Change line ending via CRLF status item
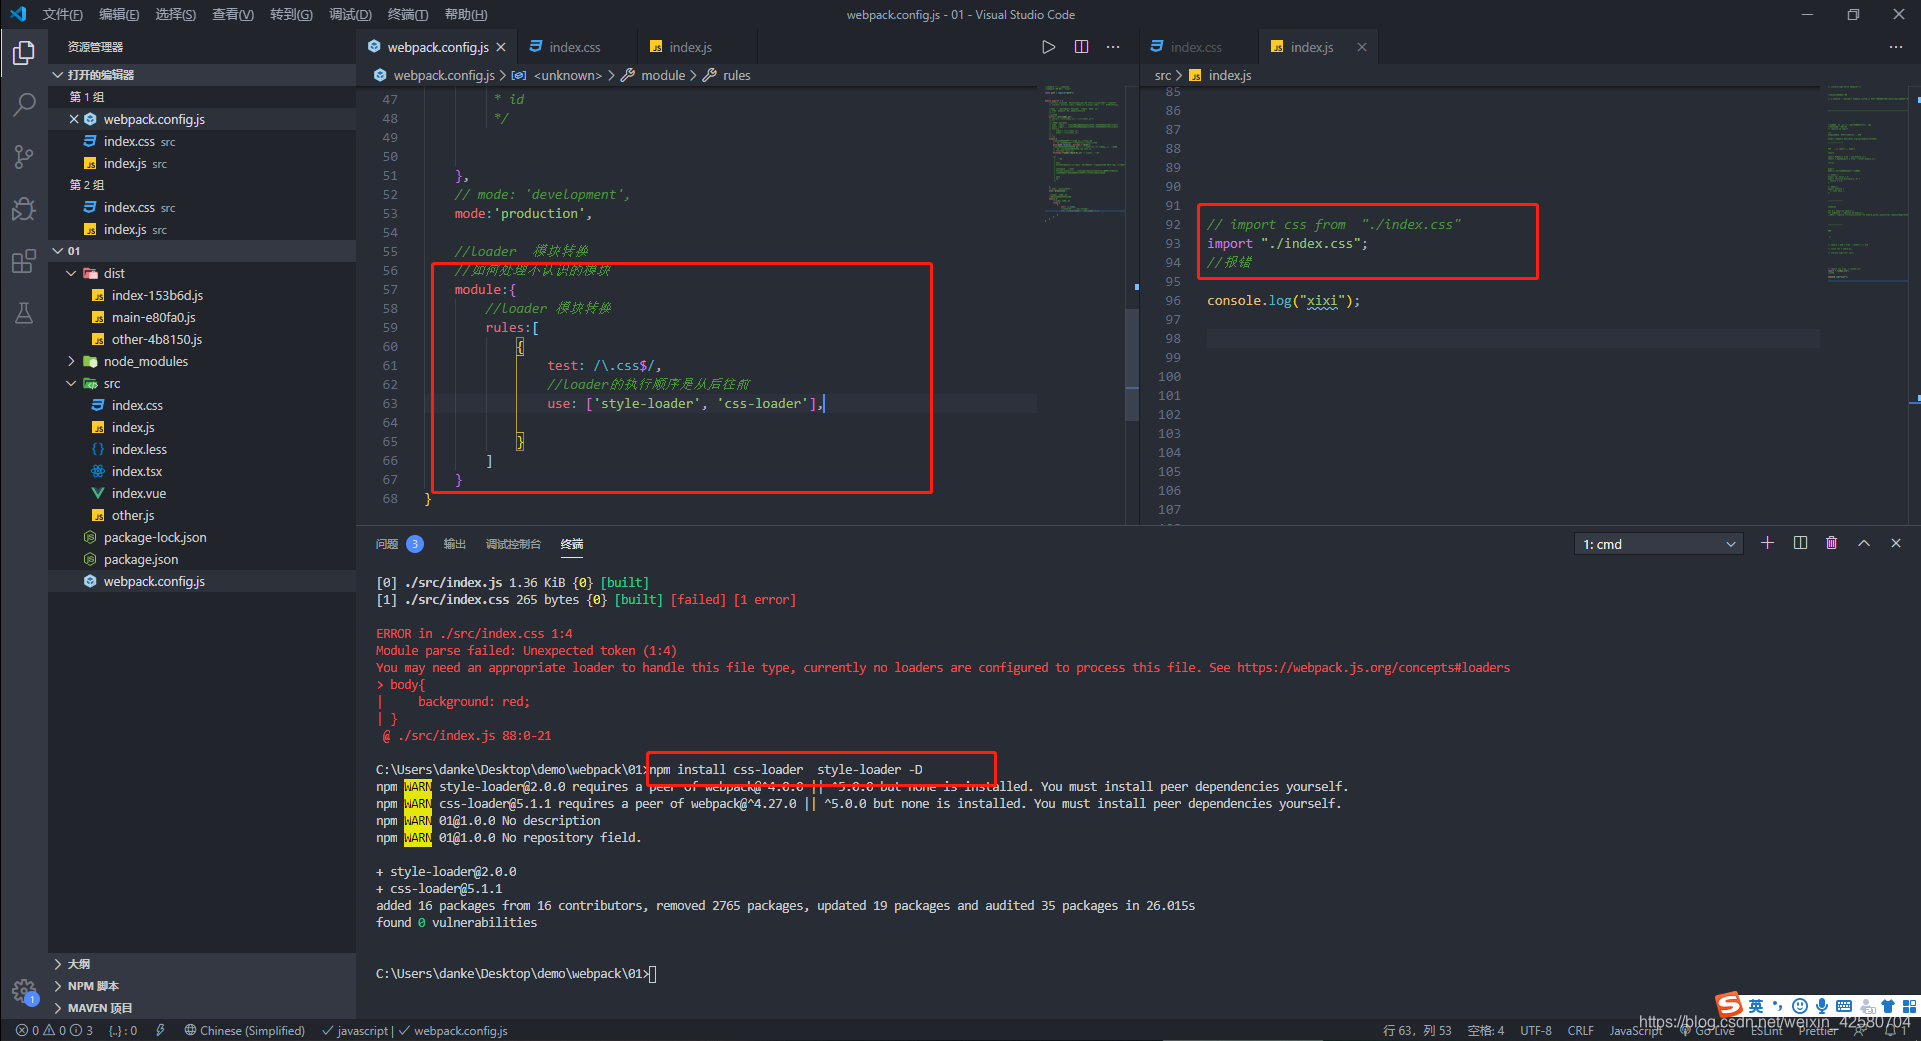The height and width of the screenshot is (1041, 1921). pyautogui.click(x=1581, y=1031)
